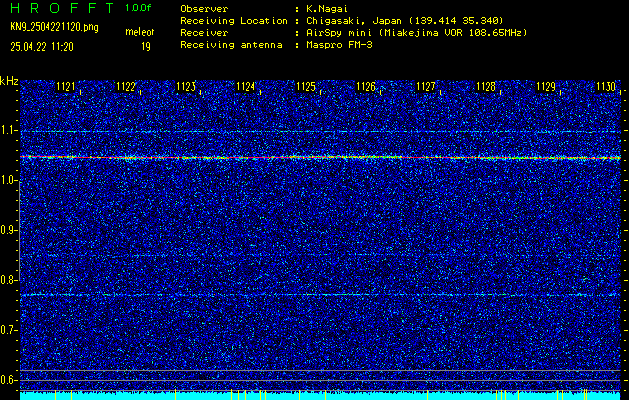This screenshot has height=400, width=629.
Task: Click the Observer field label
Action: click(204, 9)
